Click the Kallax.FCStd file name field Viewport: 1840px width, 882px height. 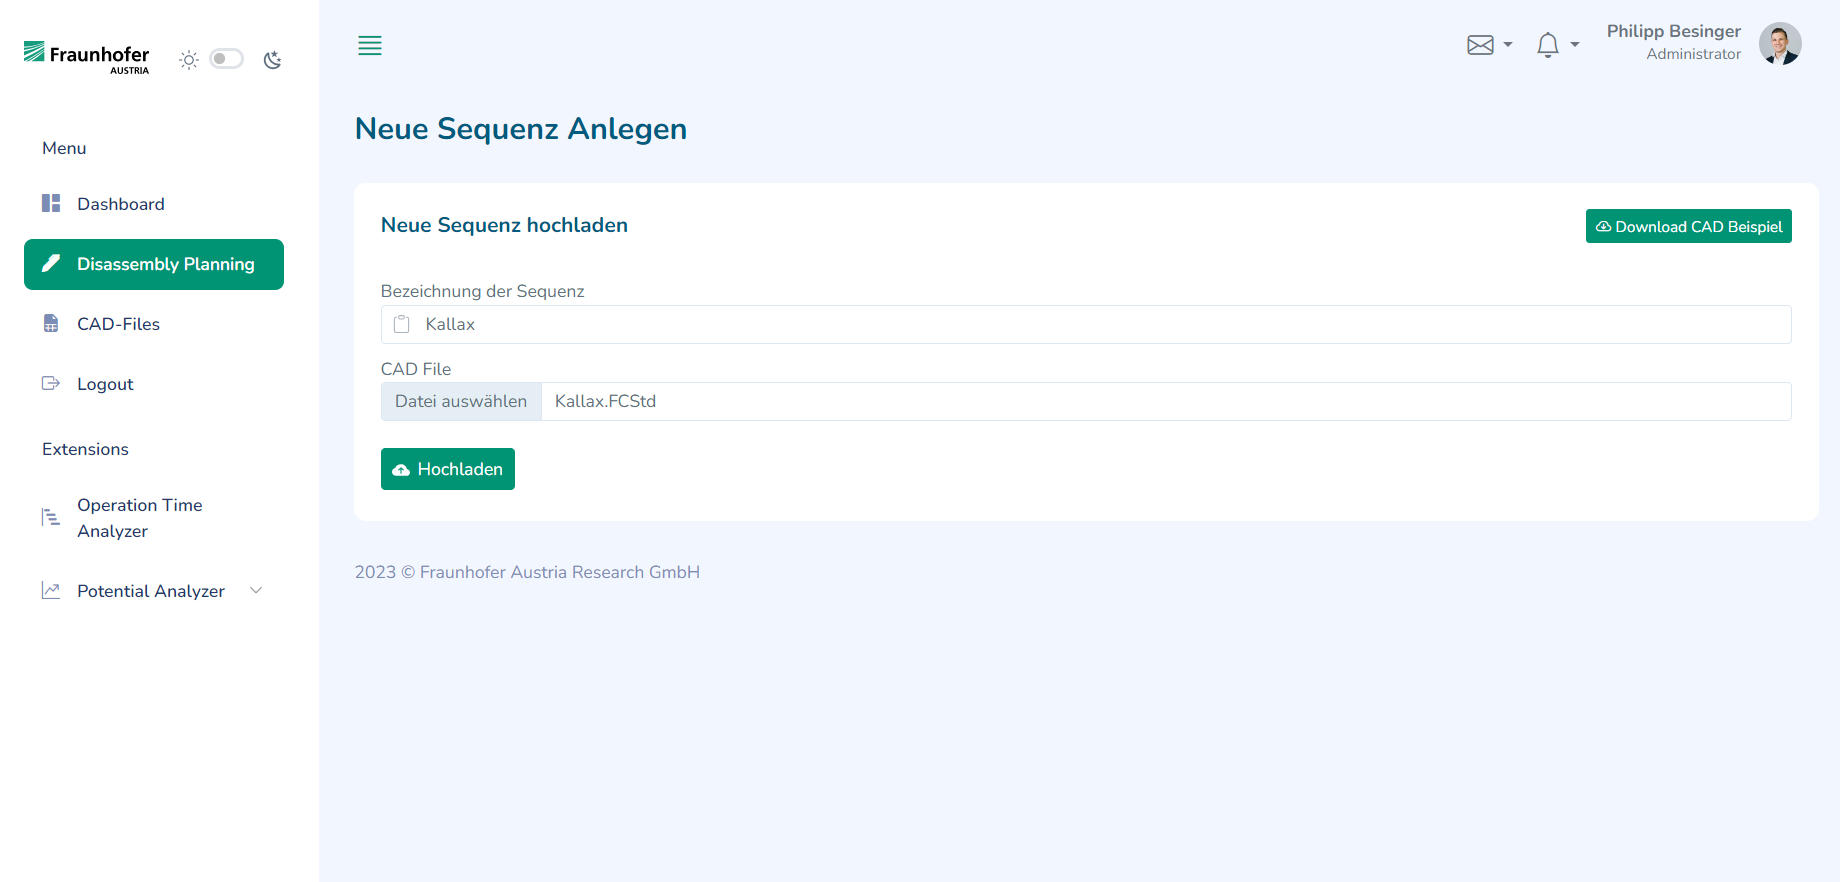(1166, 401)
